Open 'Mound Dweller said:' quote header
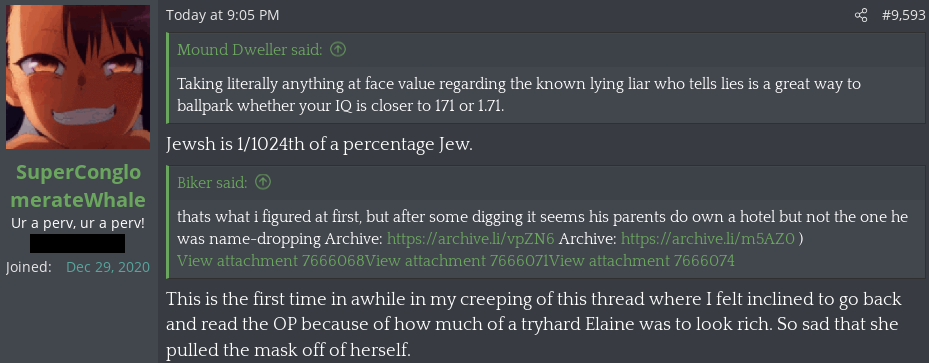This screenshot has height=363, width=929. pyautogui.click(x=249, y=50)
